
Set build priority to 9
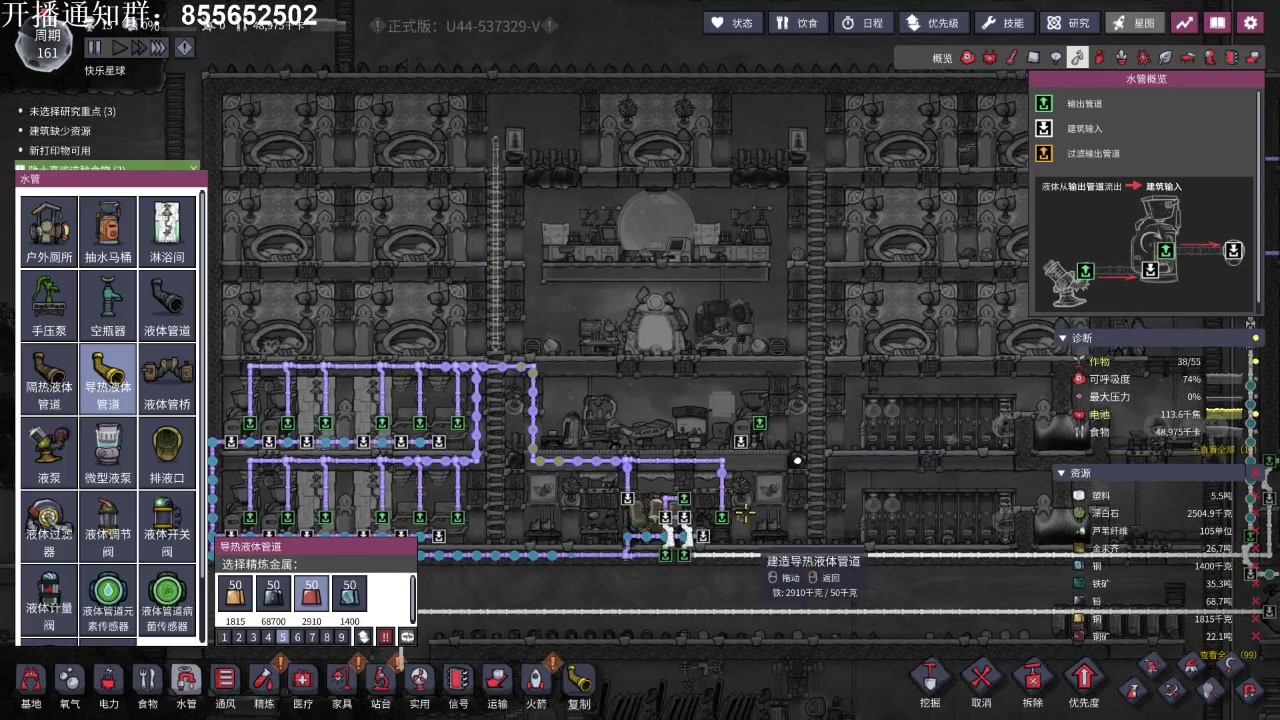(341, 637)
